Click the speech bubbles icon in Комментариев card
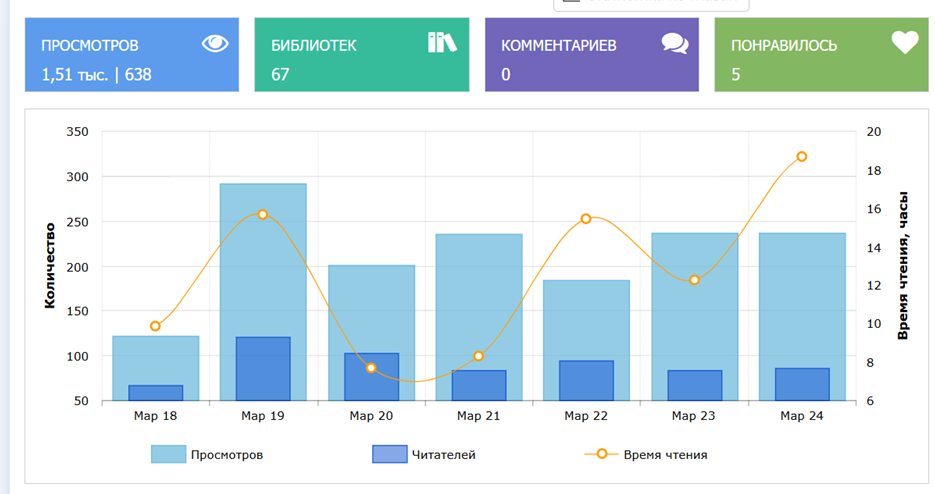The image size is (935, 494). pyautogui.click(x=675, y=43)
